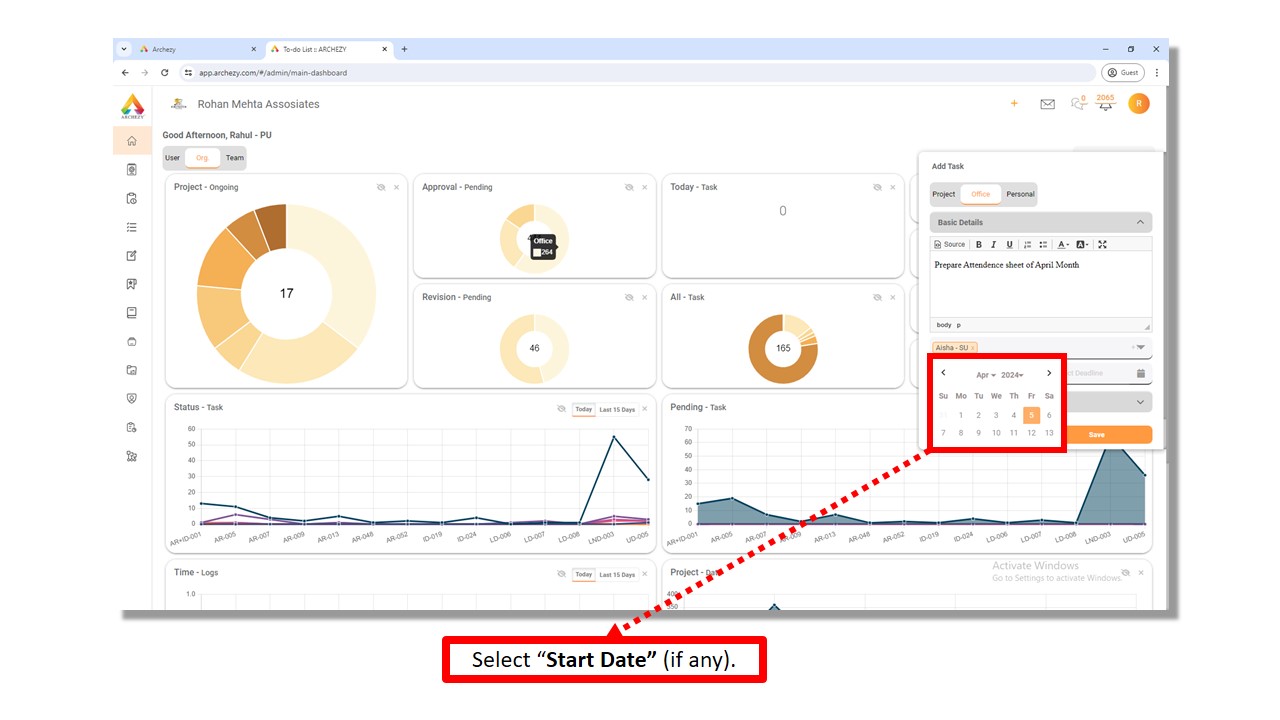Hide the Today - Task widget
1280x720 pixels.
coord(877,187)
